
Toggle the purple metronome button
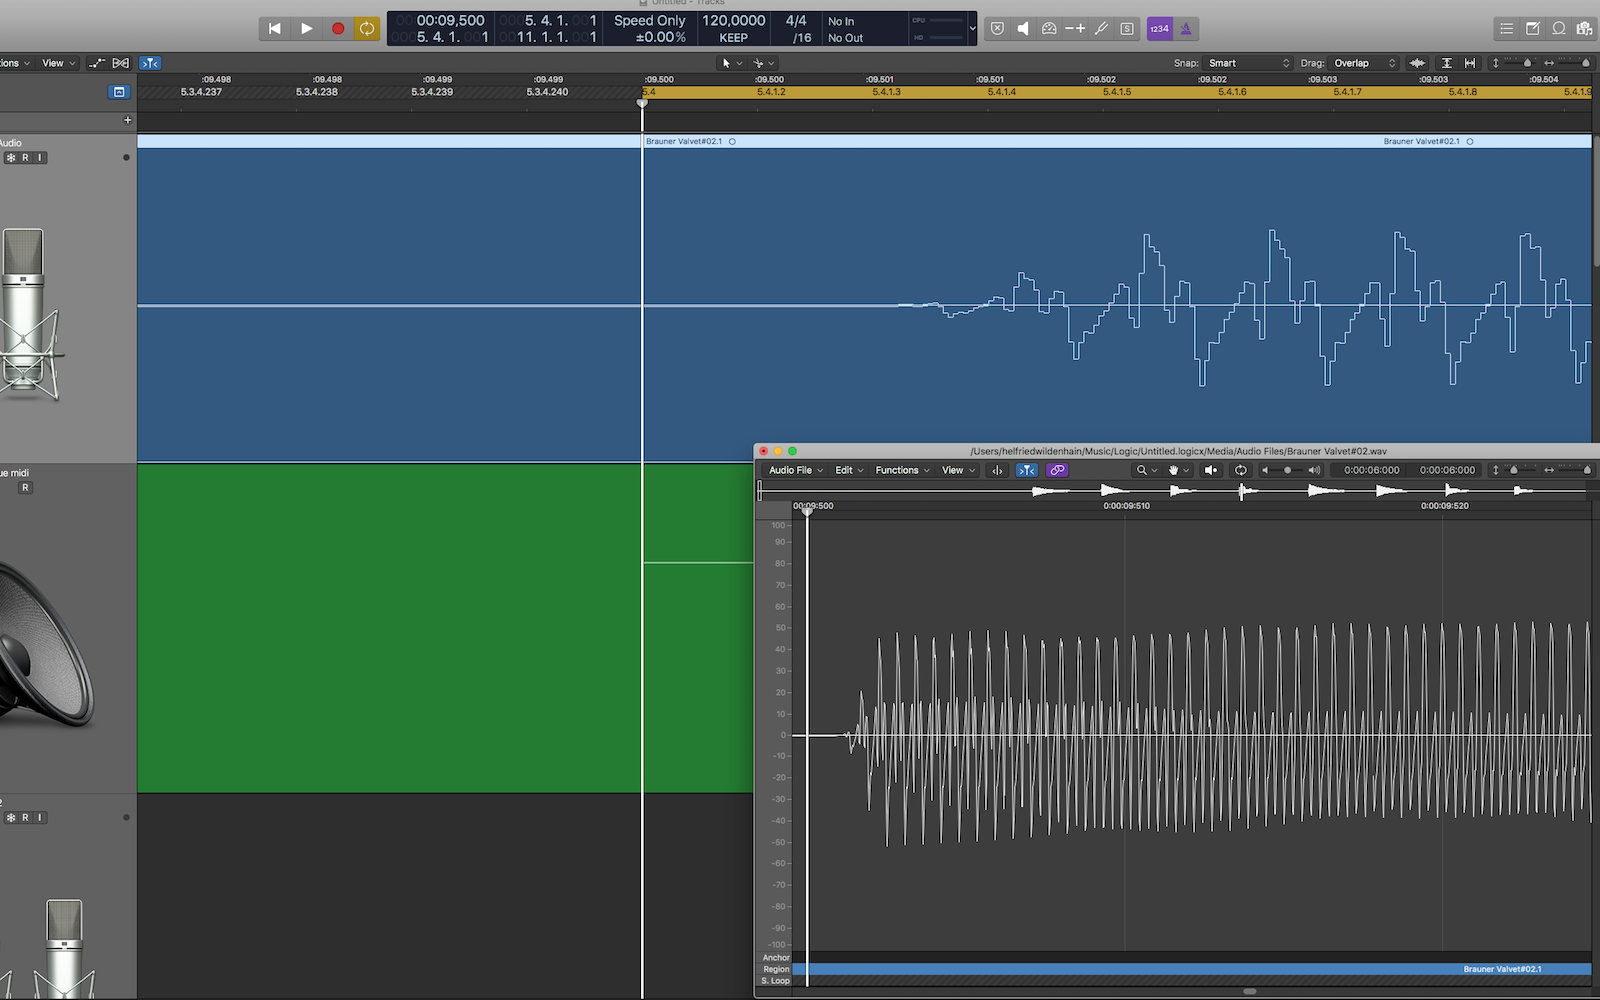point(1186,29)
